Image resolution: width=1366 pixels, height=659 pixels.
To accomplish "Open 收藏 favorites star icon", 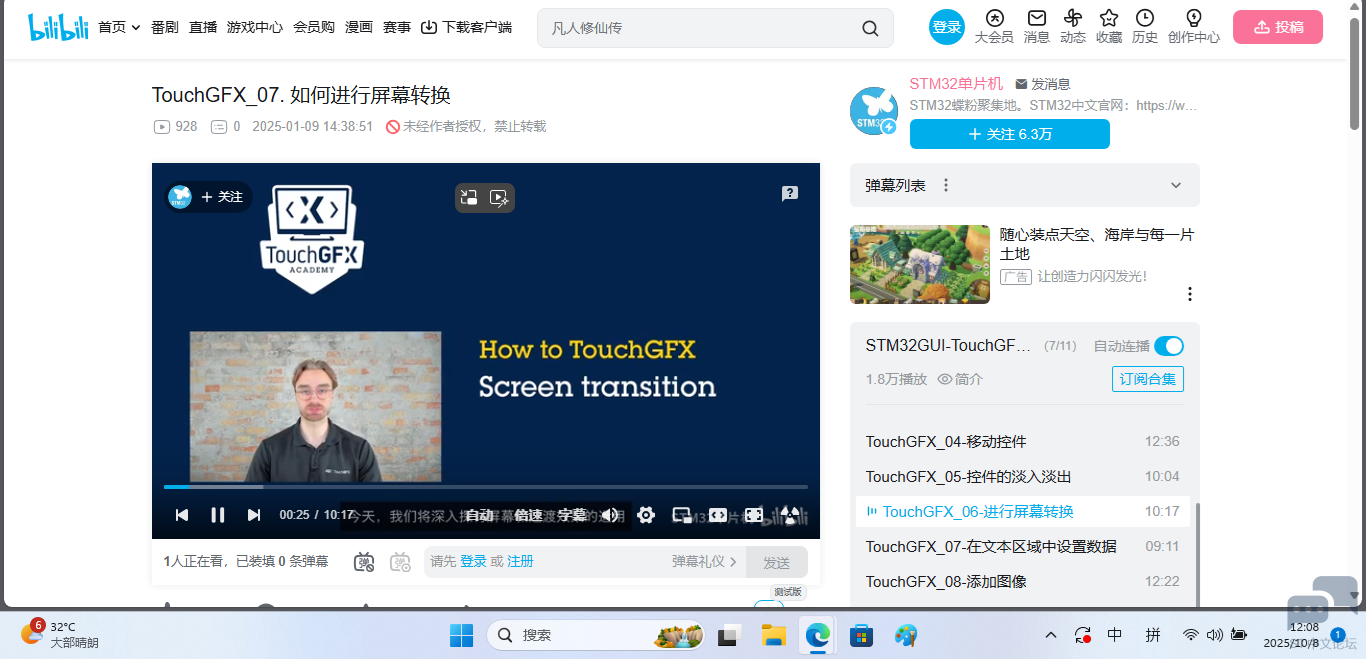I will pos(1108,27).
